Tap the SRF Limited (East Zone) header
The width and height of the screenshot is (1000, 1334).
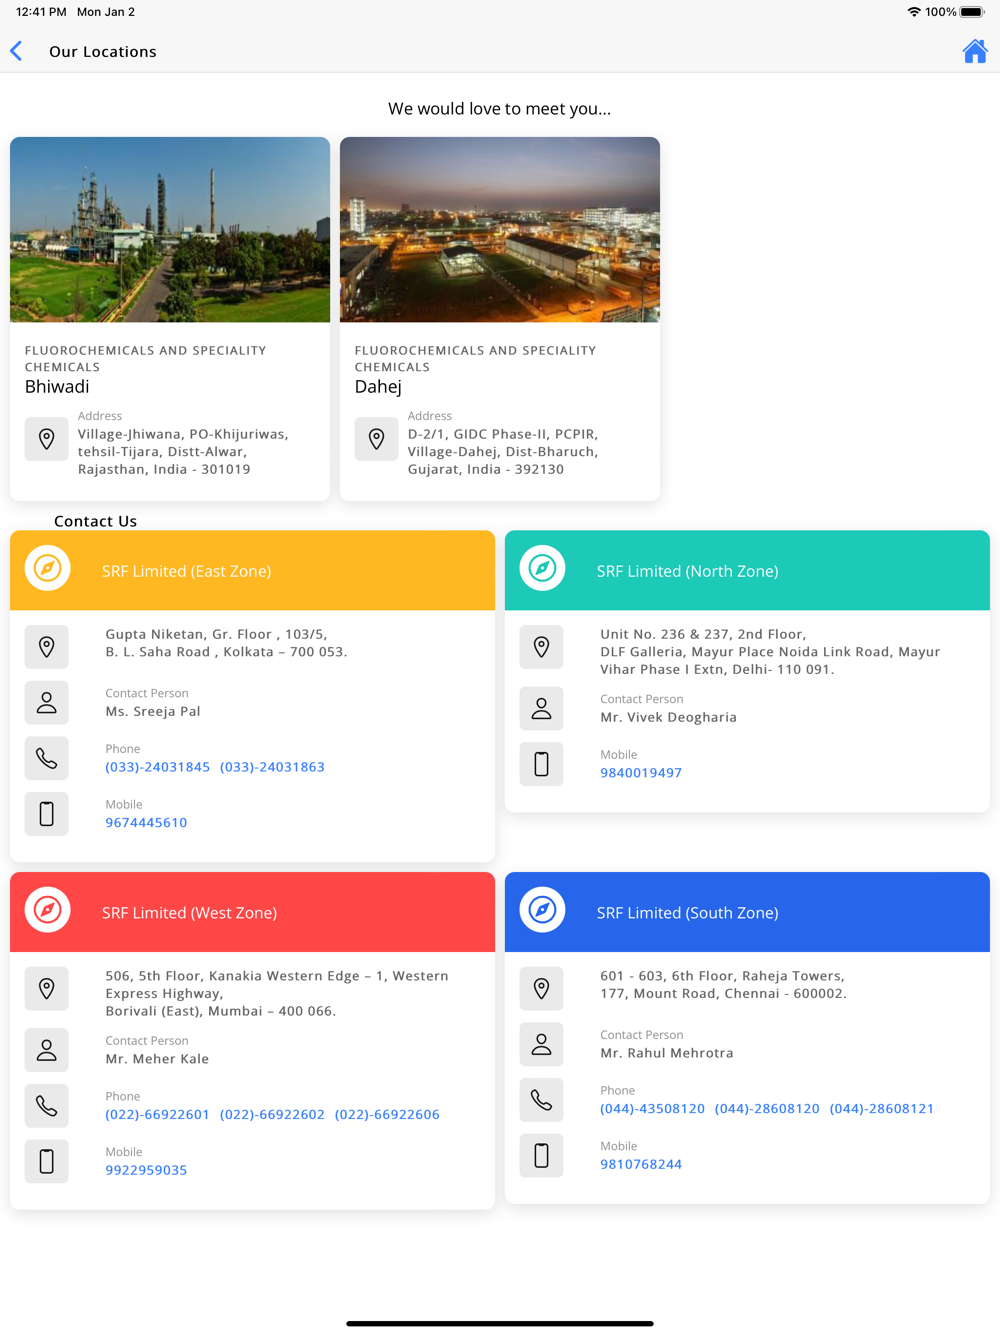pos(252,570)
